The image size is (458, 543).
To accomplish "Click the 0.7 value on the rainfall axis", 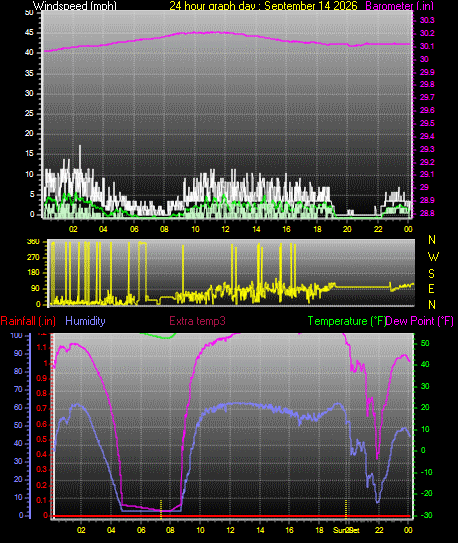I will coord(42,409).
